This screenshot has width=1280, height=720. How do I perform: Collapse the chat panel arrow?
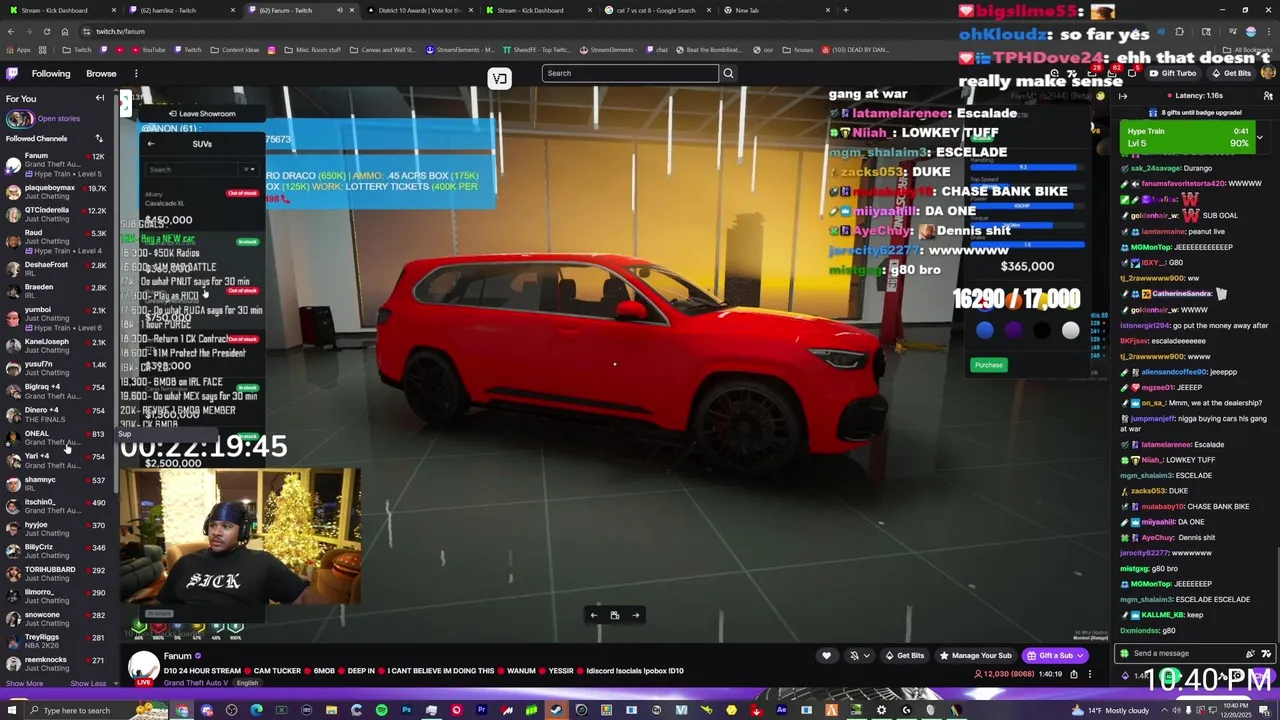(x=1123, y=96)
